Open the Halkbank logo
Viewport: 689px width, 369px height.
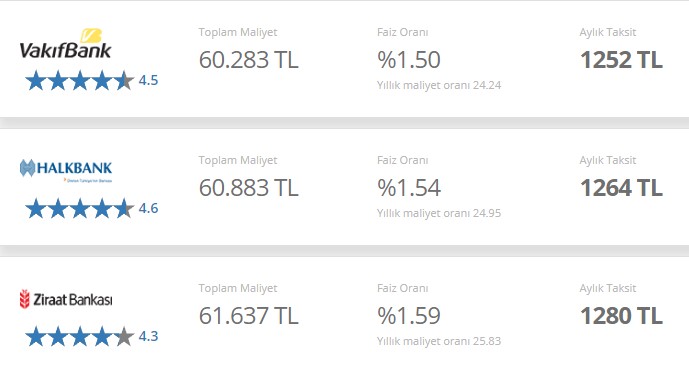pos(66,170)
